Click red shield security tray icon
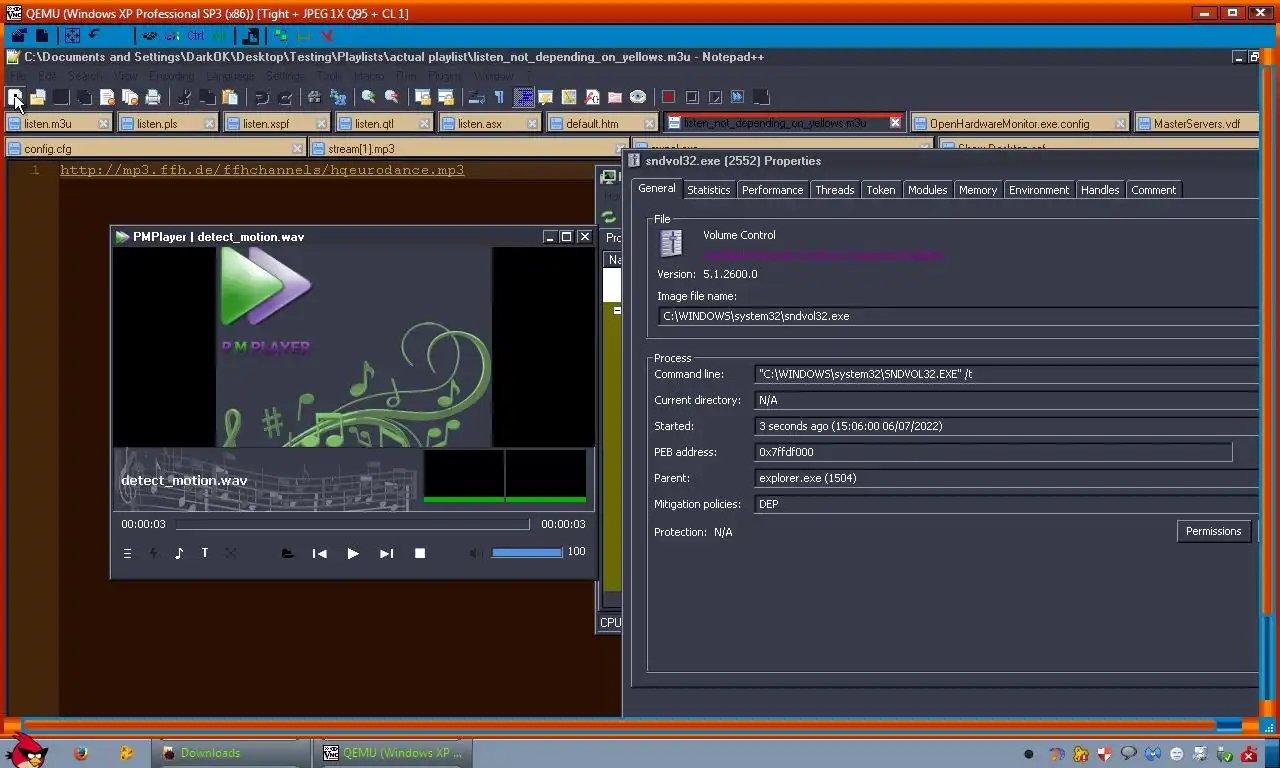The height and width of the screenshot is (768, 1280). pos(1104,754)
